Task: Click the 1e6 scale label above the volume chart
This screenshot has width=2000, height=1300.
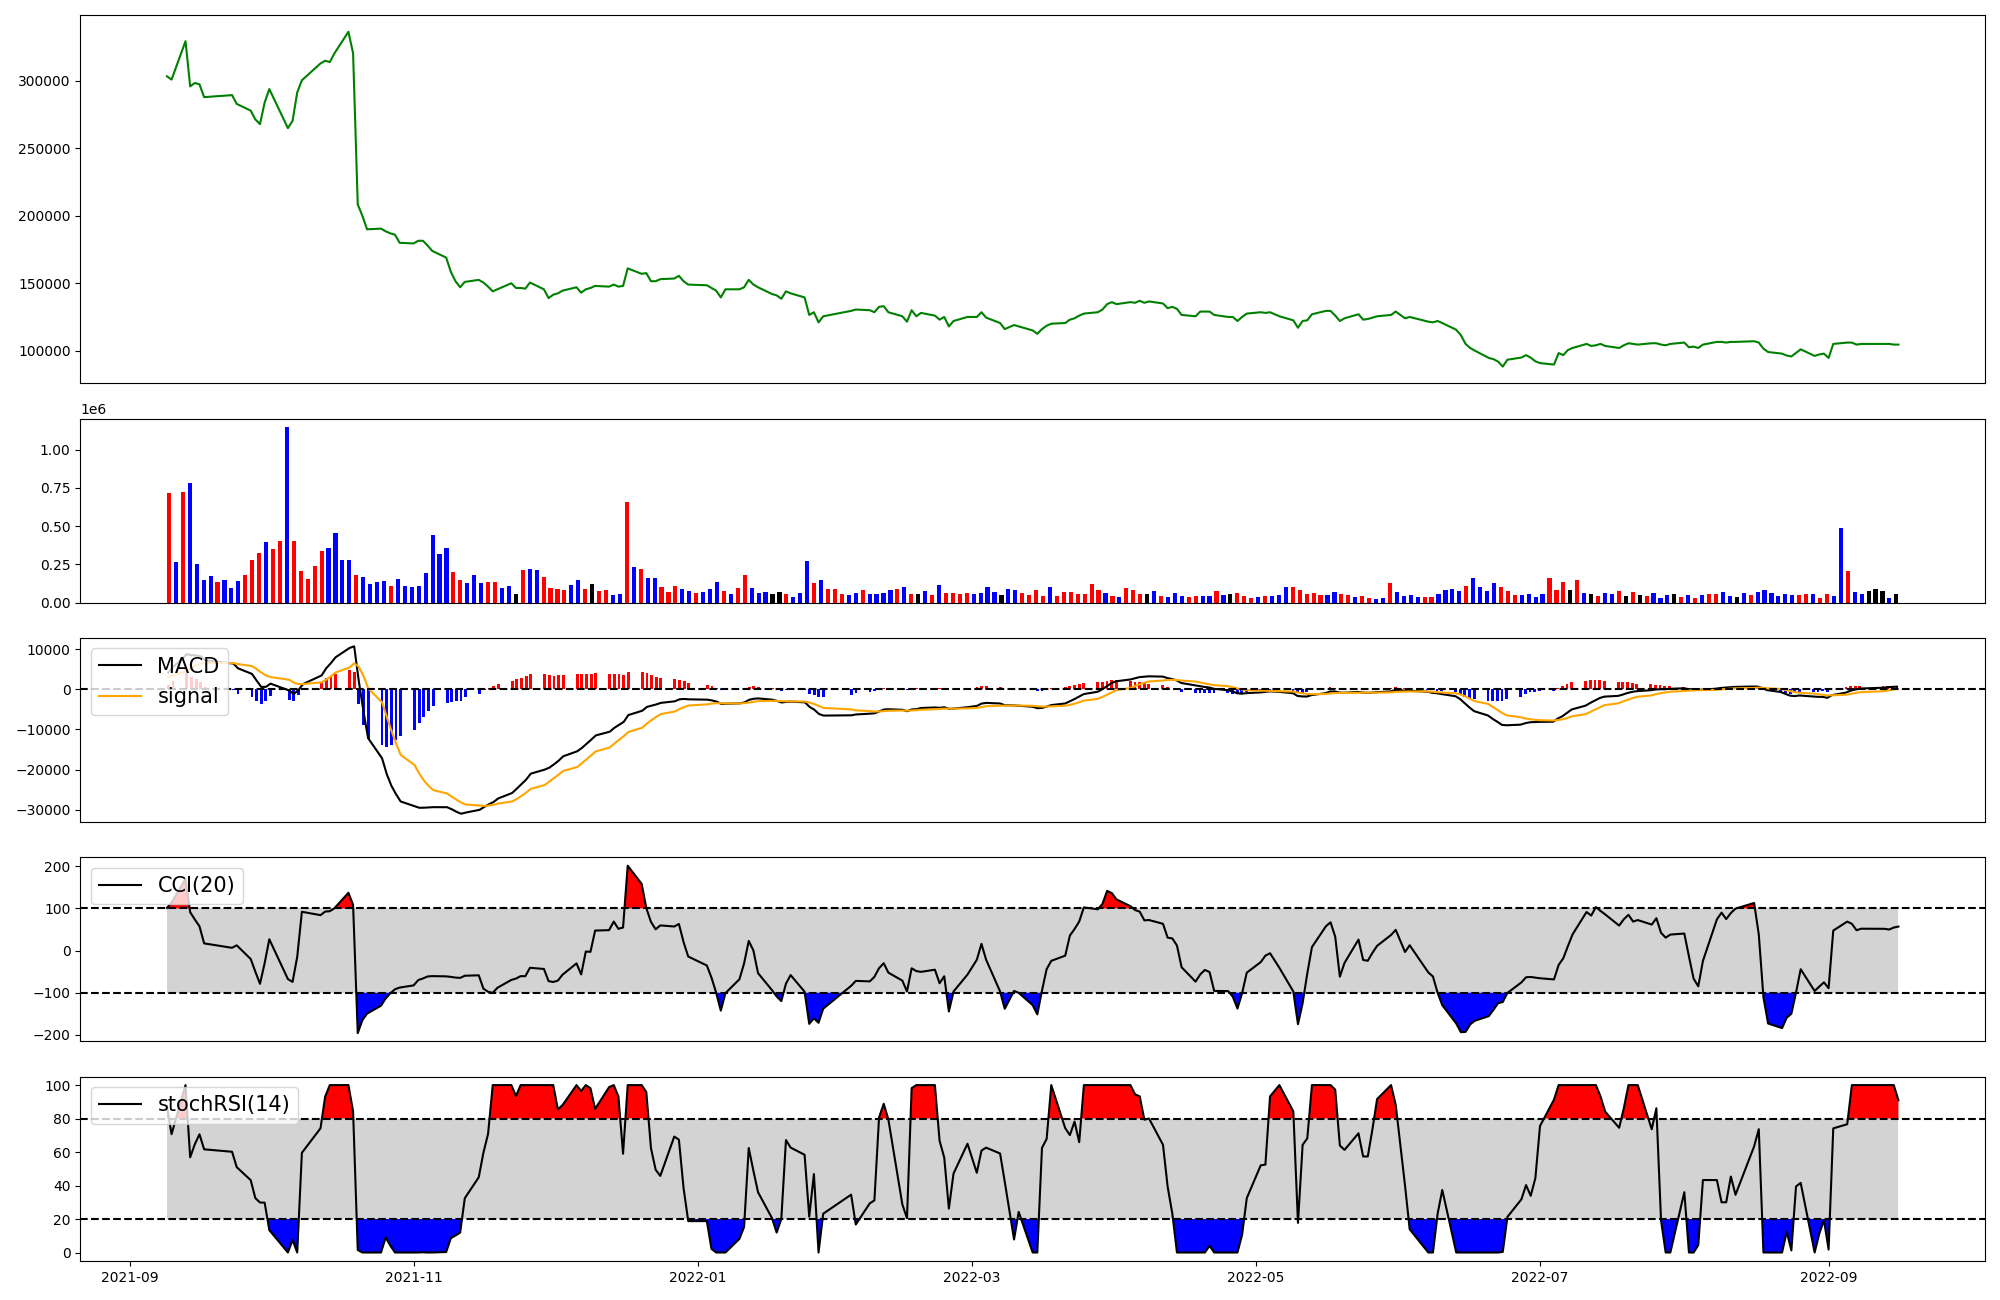Action: click(93, 410)
